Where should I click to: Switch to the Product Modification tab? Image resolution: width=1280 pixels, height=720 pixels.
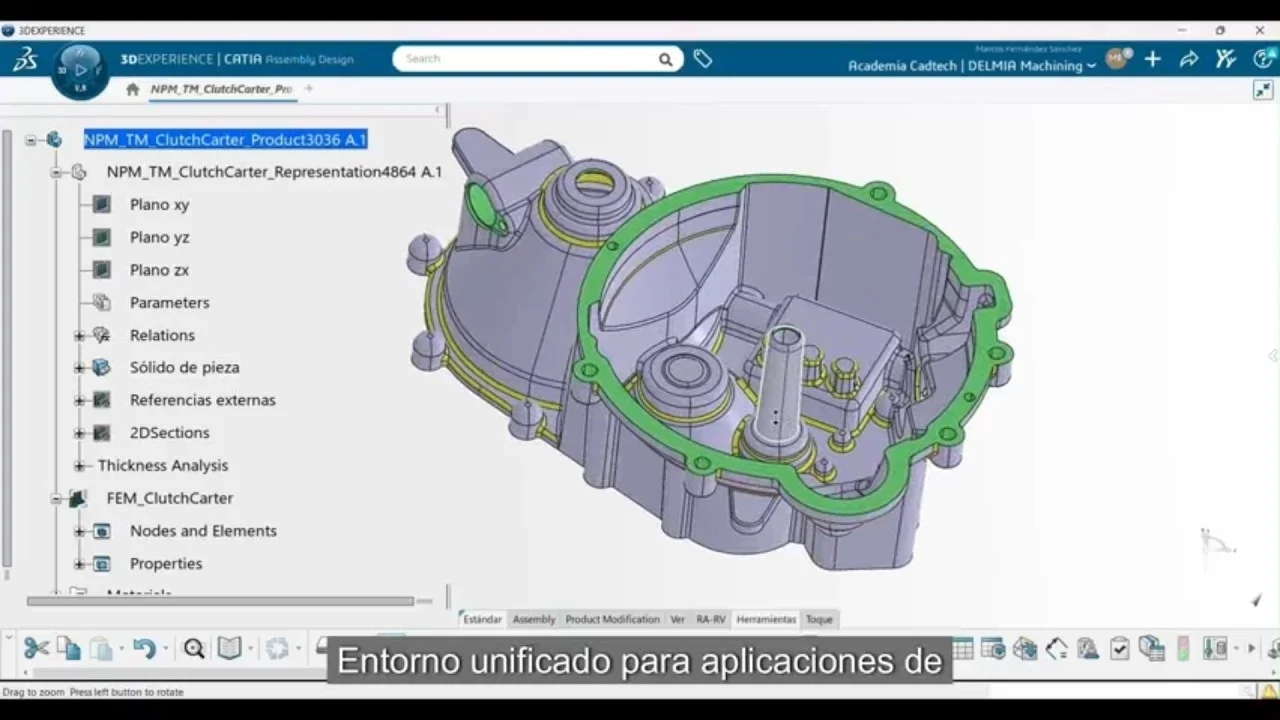(612, 620)
